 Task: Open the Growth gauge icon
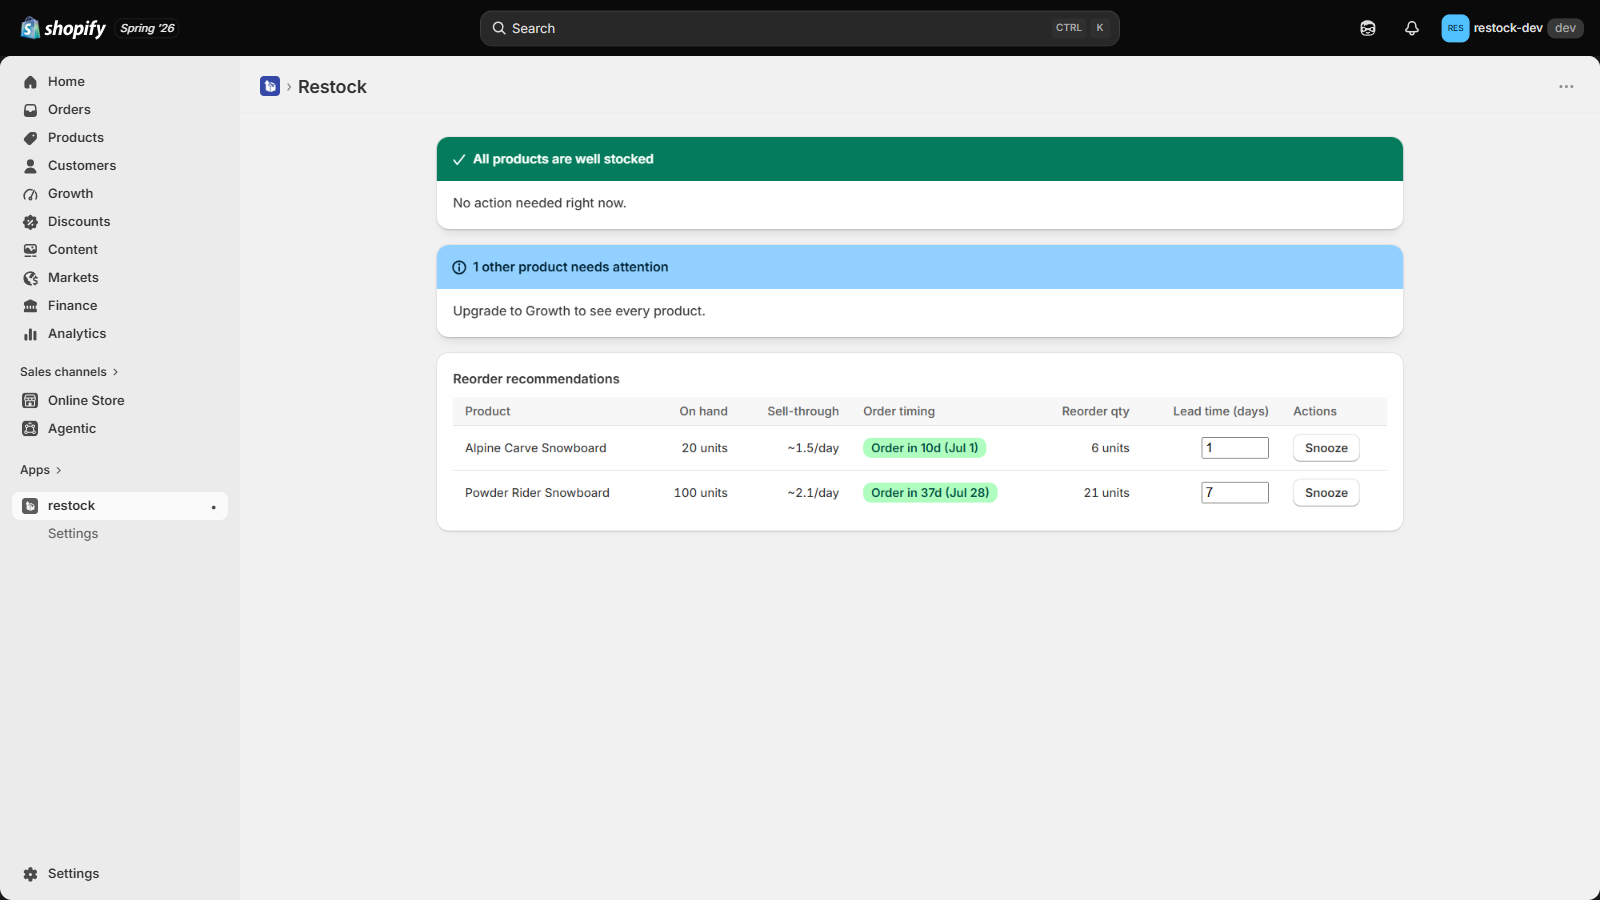[x=30, y=194]
